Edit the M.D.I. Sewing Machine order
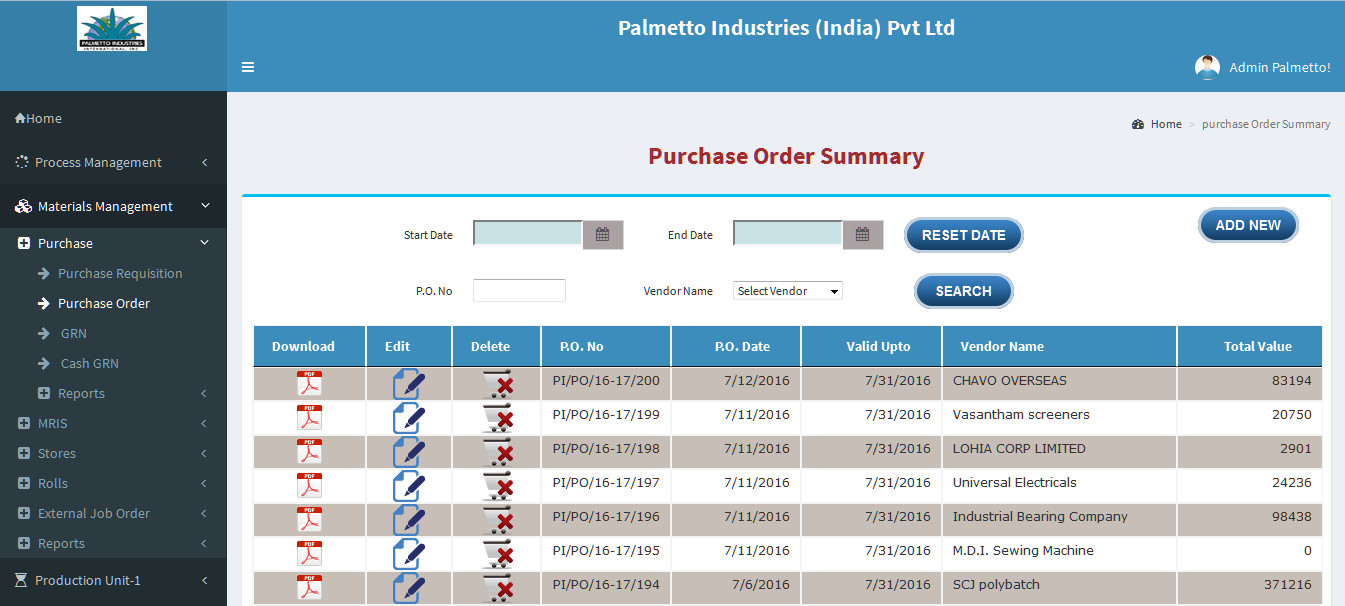 [409, 555]
